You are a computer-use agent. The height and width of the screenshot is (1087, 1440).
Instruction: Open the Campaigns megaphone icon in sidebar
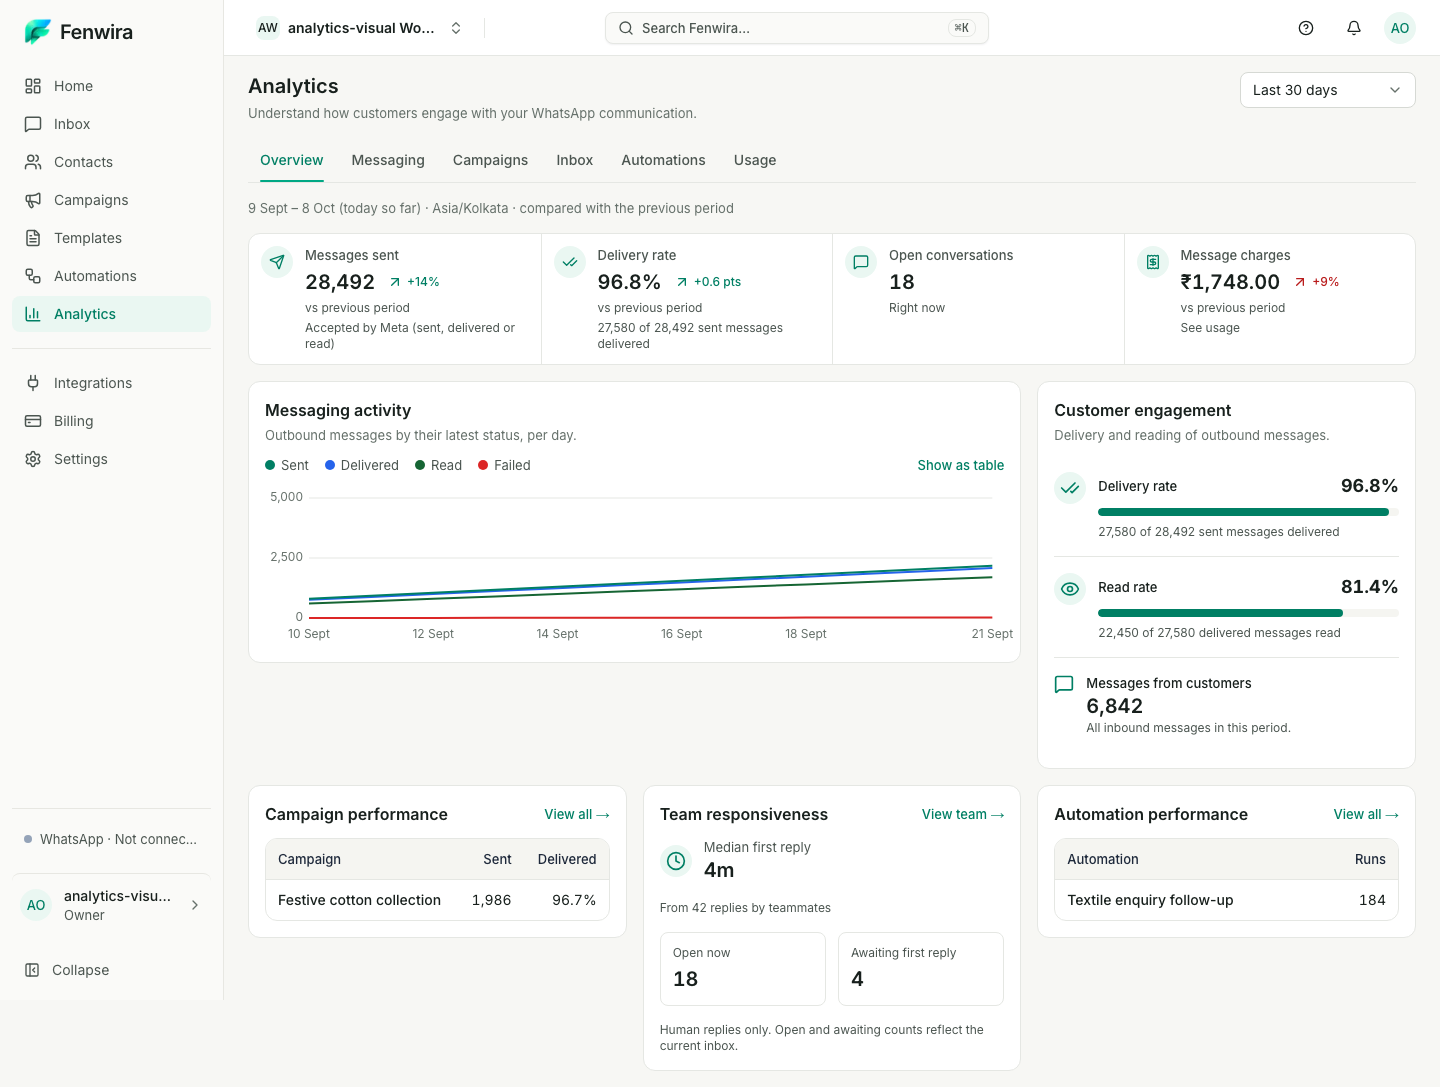point(33,200)
